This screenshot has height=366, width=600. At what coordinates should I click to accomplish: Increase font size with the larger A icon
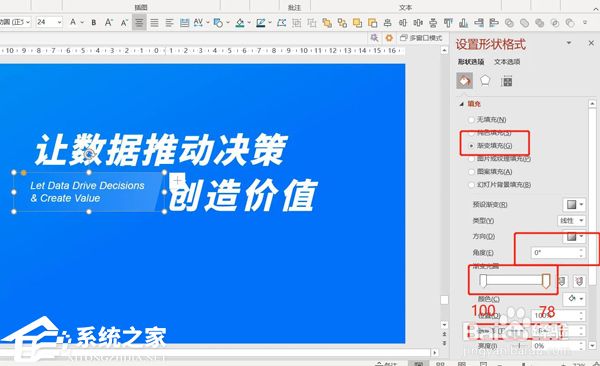click(109, 23)
